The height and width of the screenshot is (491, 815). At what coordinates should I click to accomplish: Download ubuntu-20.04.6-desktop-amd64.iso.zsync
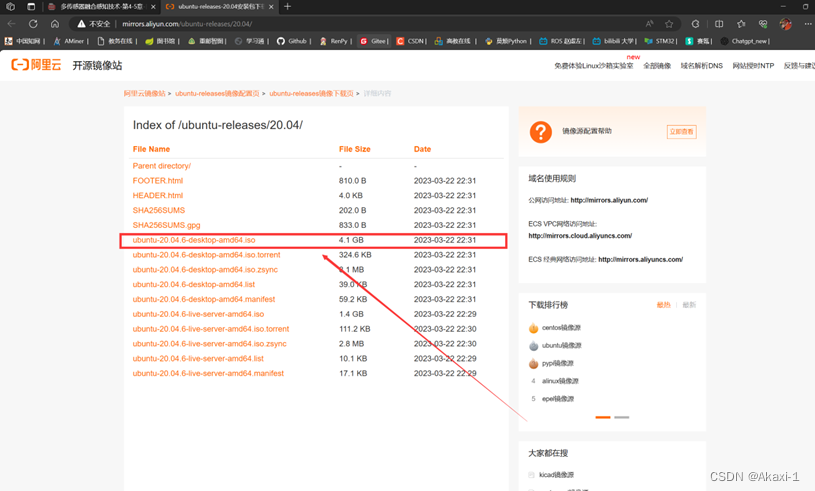(205, 270)
